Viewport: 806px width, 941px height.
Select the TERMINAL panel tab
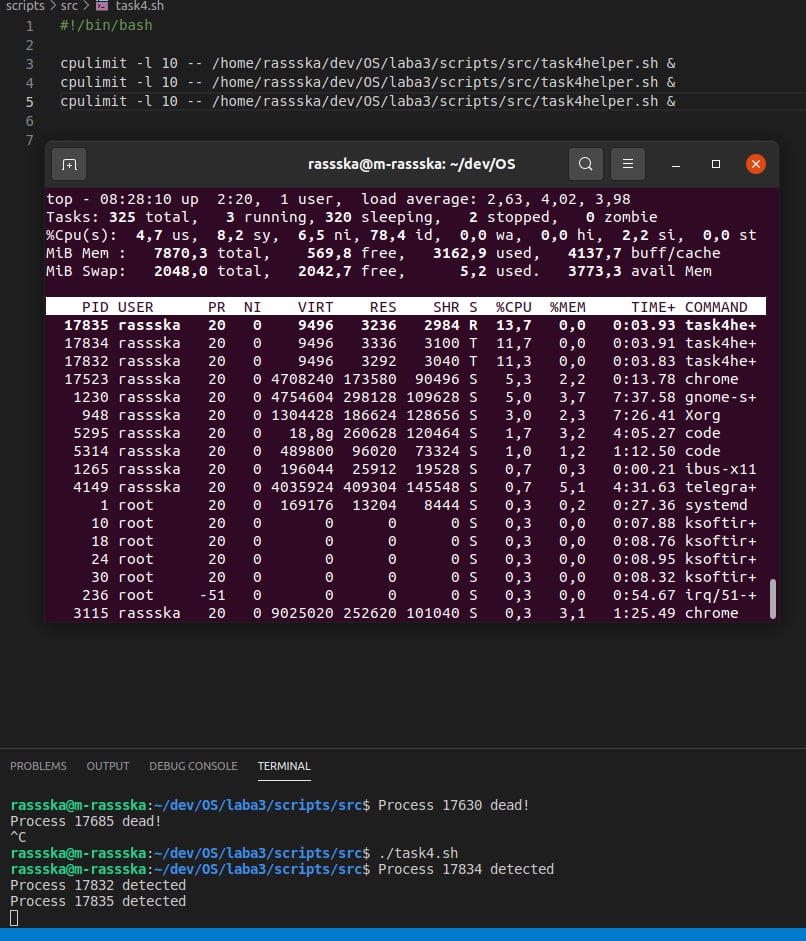click(x=284, y=766)
